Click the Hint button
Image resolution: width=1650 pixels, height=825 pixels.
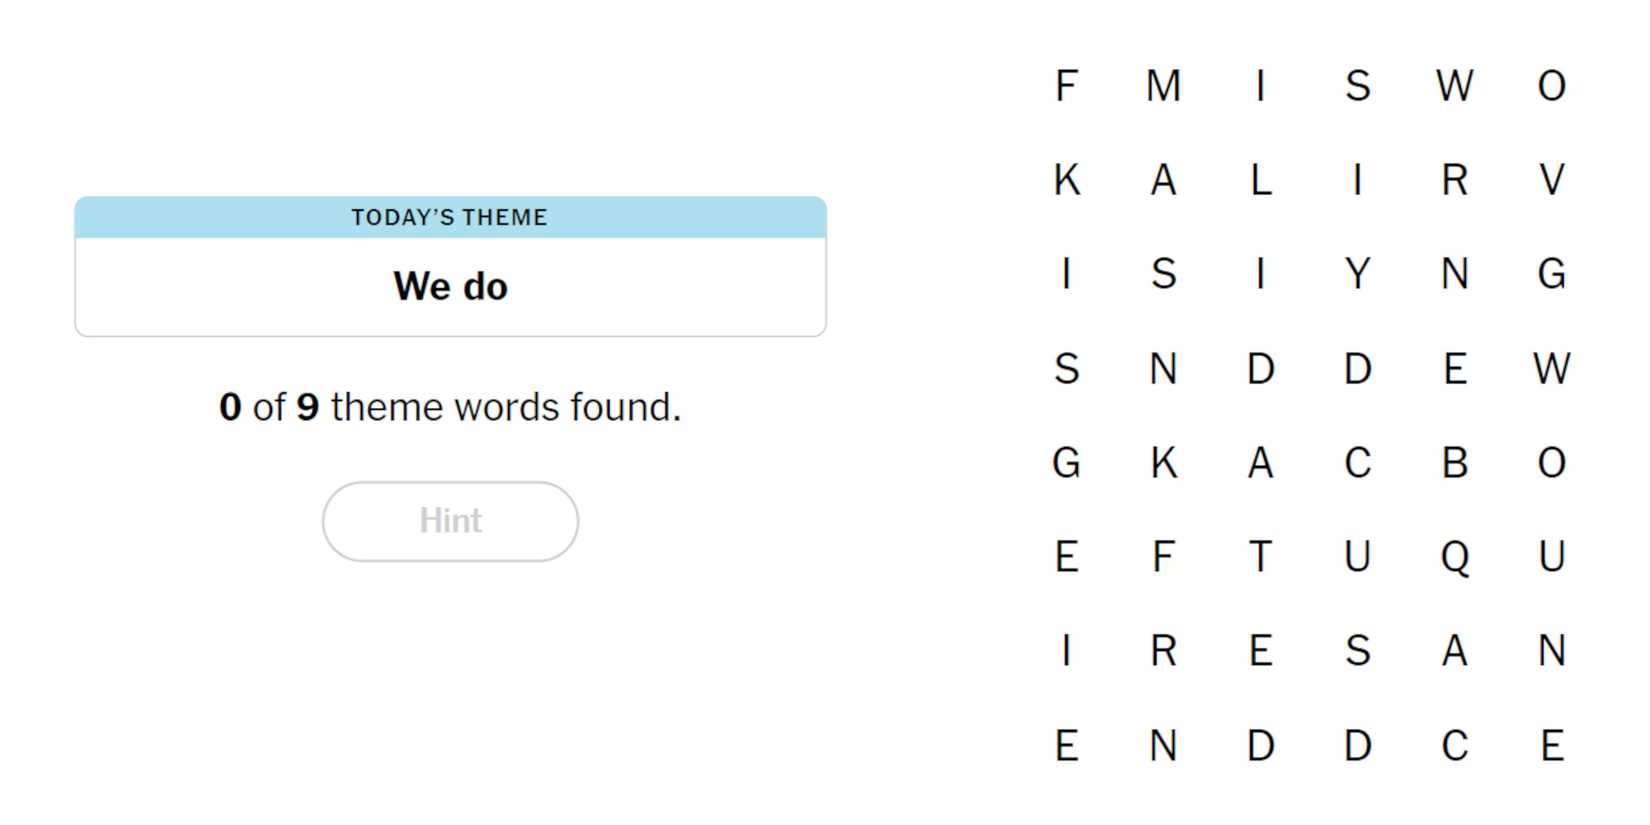pos(450,521)
